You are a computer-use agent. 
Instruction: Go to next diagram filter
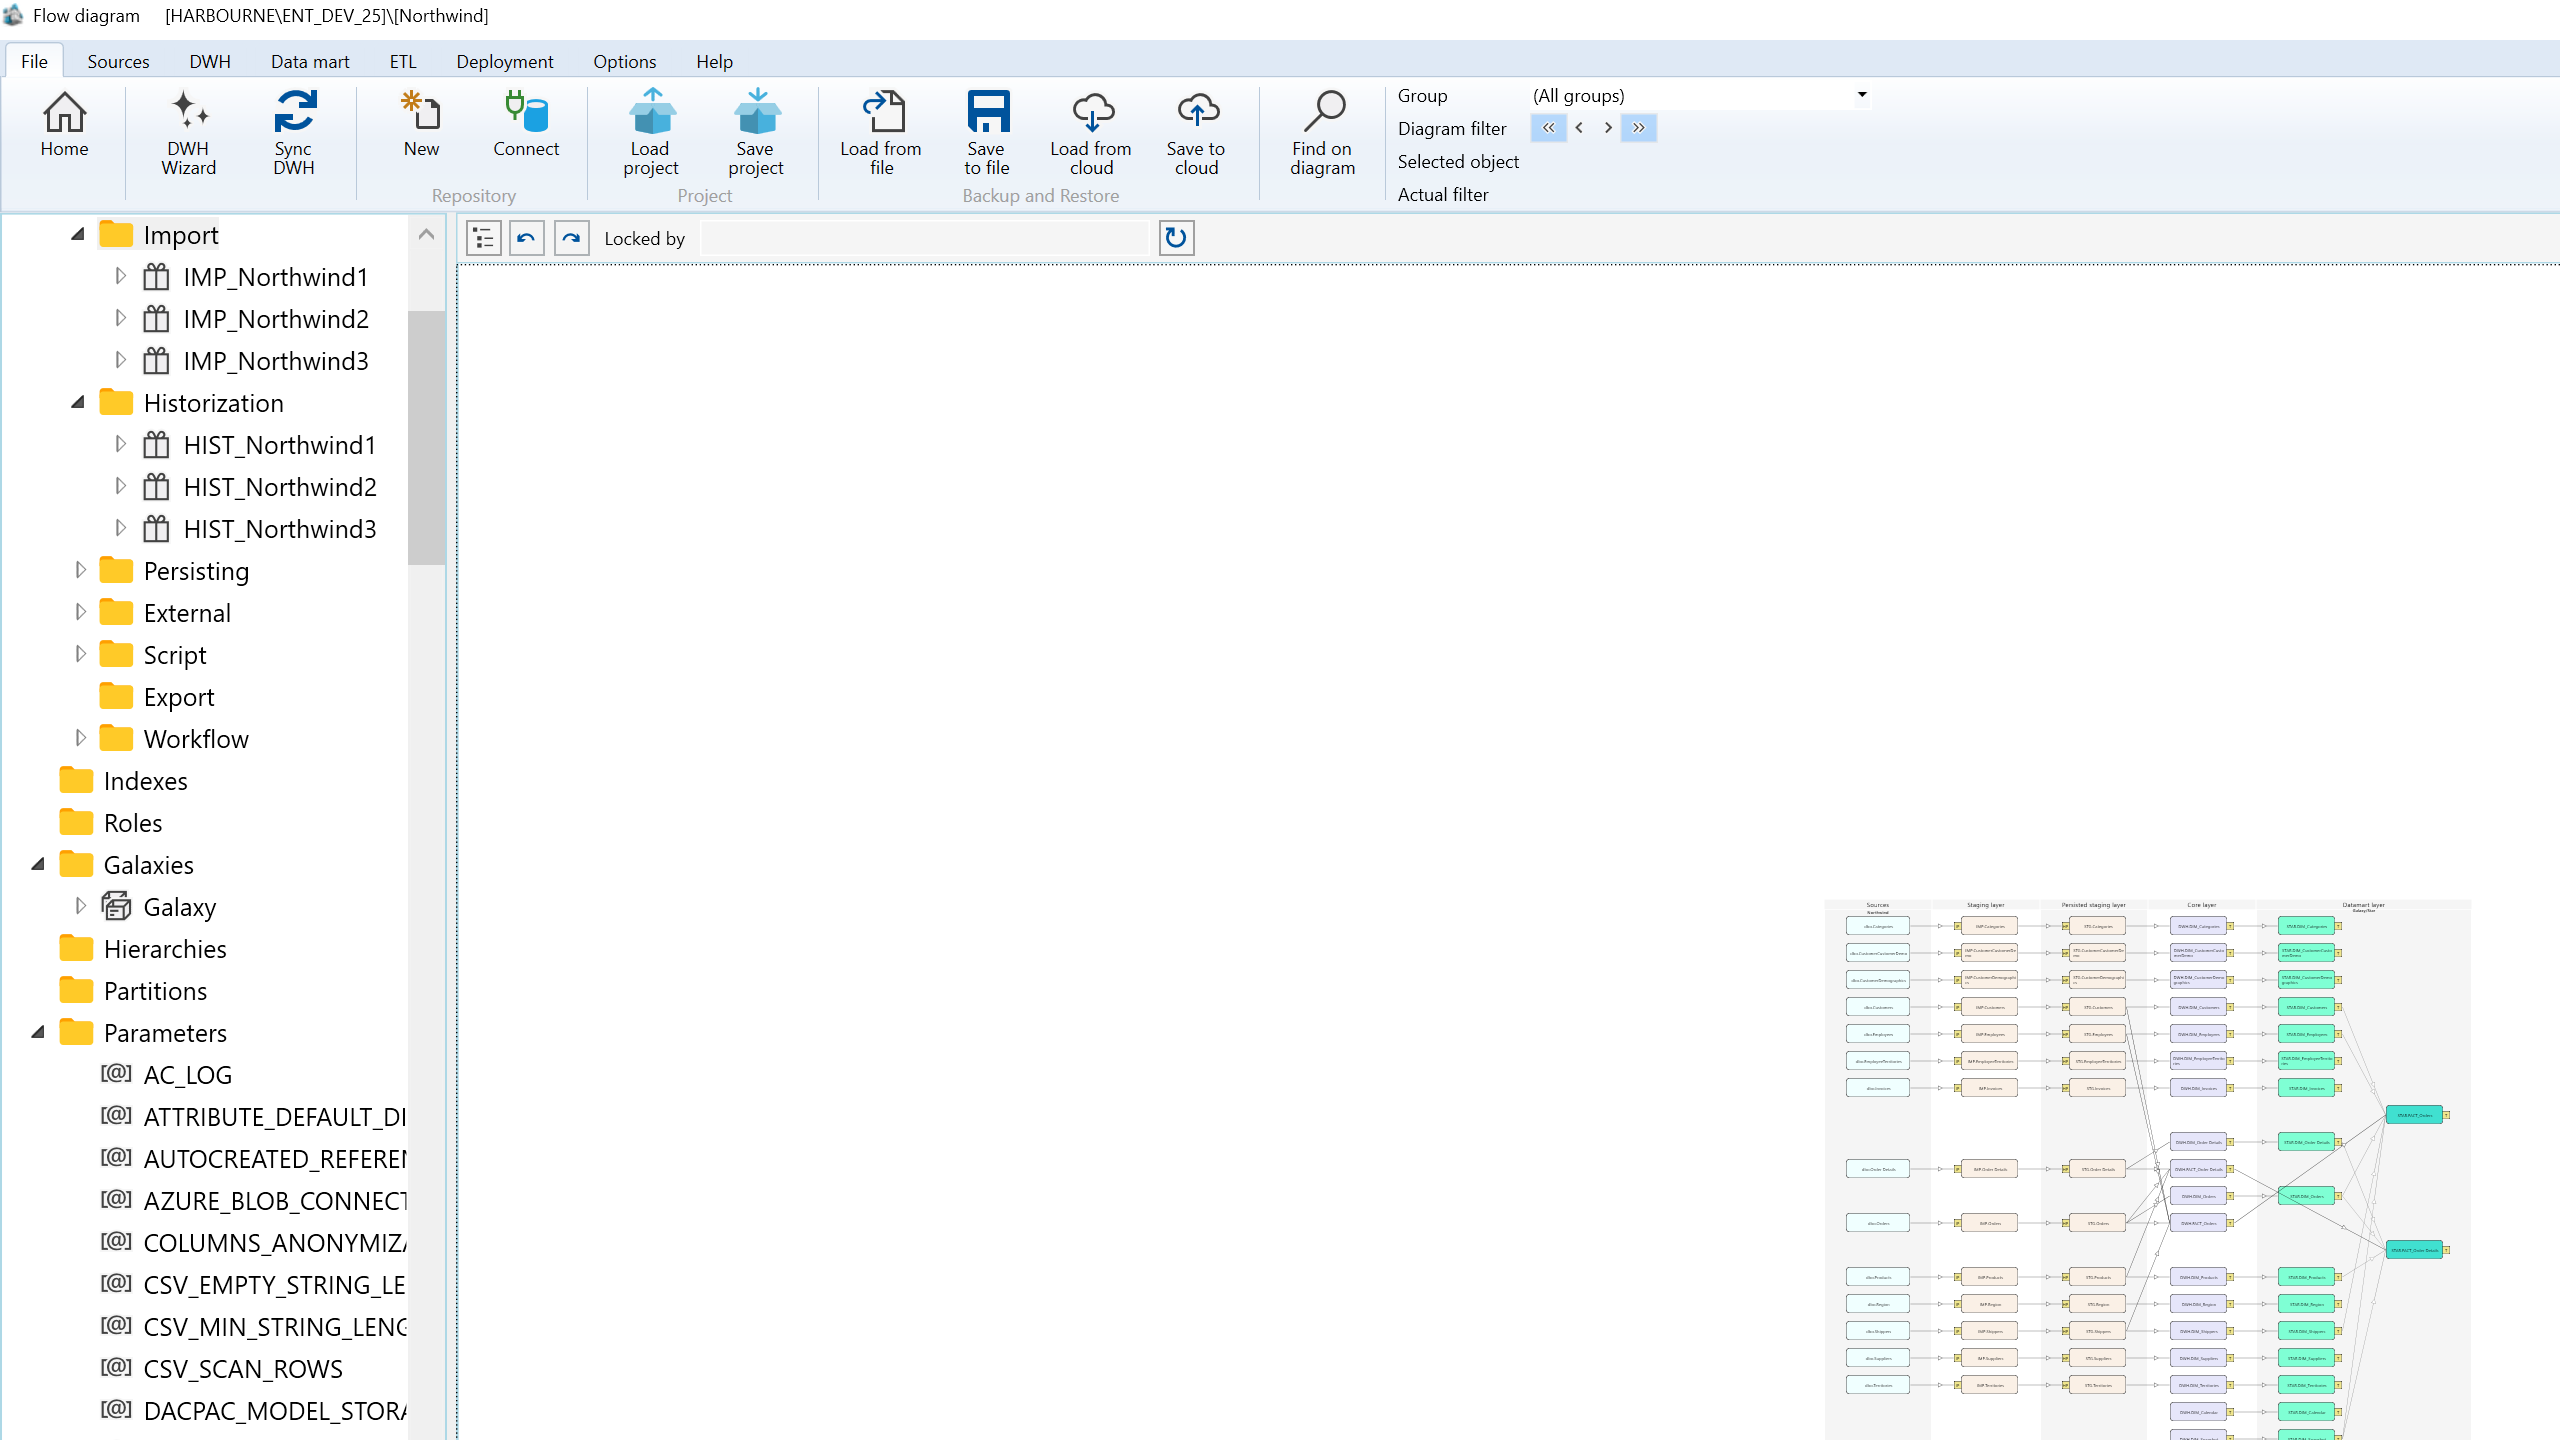1608,128
